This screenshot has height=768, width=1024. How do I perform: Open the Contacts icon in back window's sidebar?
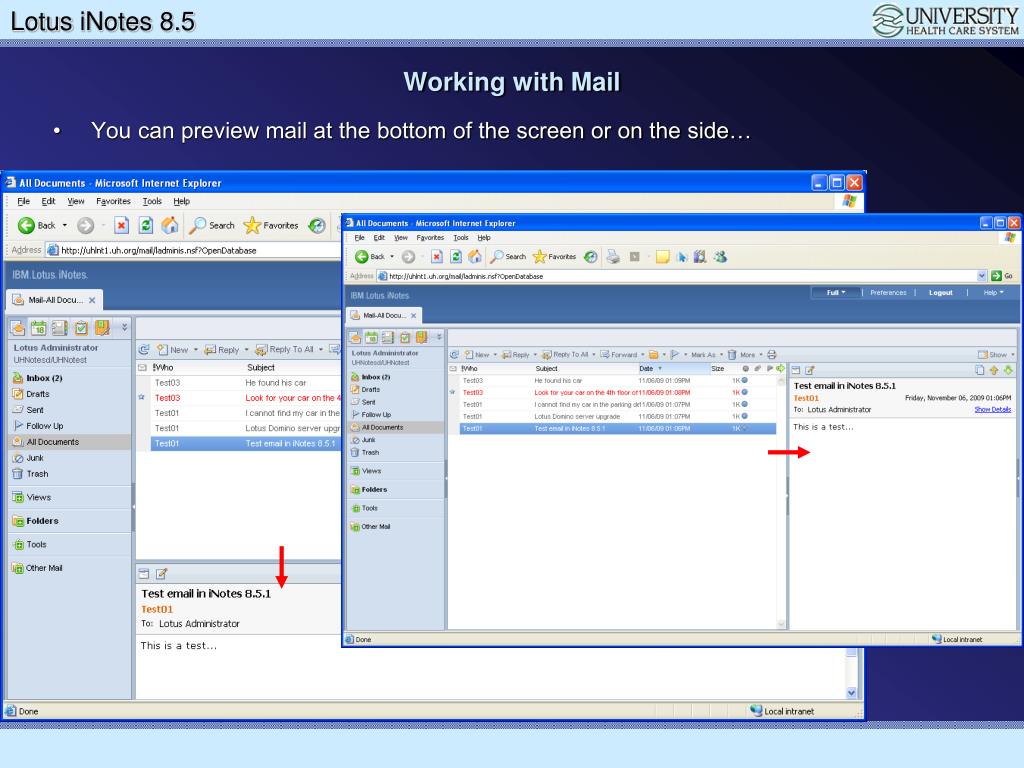pyautogui.click(x=59, y=328)
